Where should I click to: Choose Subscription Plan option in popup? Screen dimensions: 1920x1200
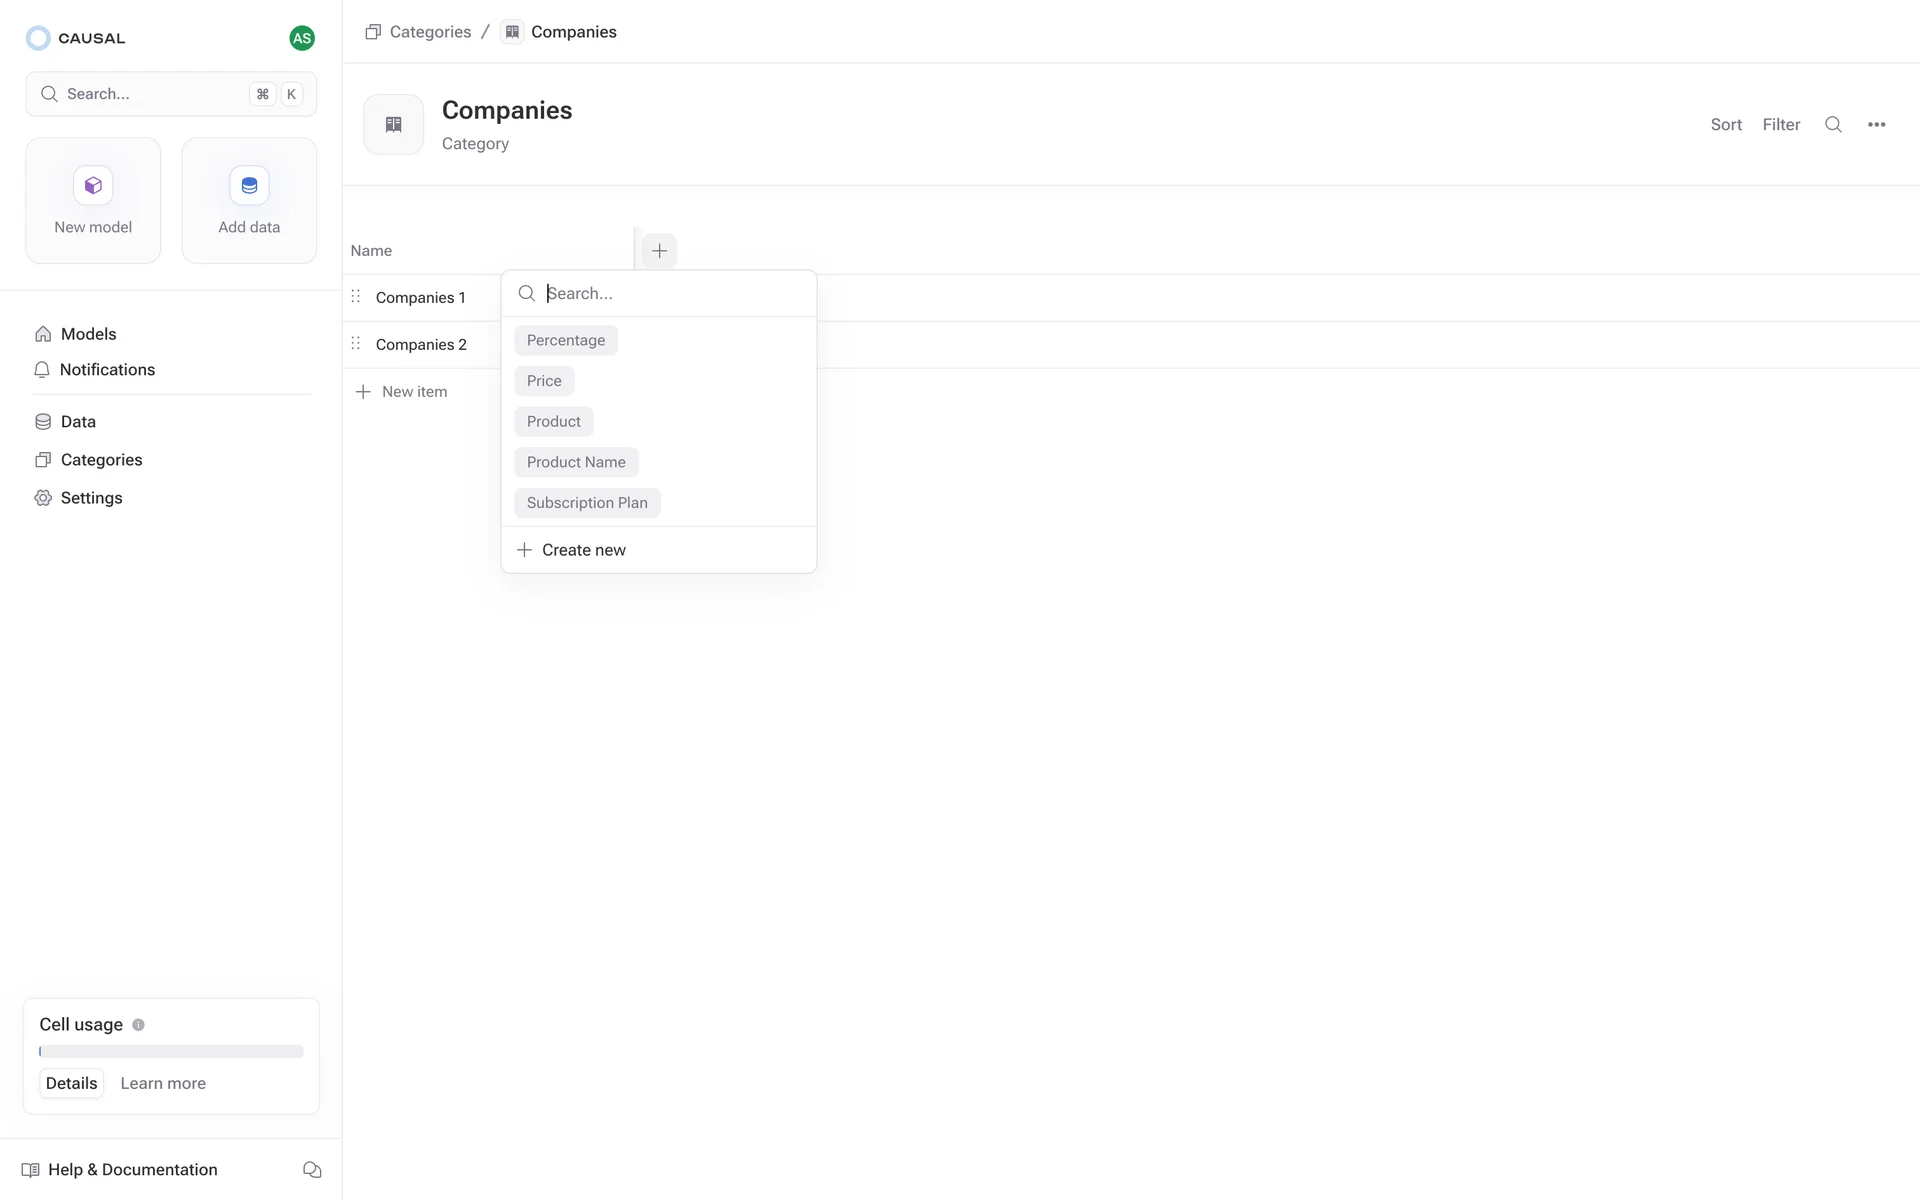click(x=587, y=503)
